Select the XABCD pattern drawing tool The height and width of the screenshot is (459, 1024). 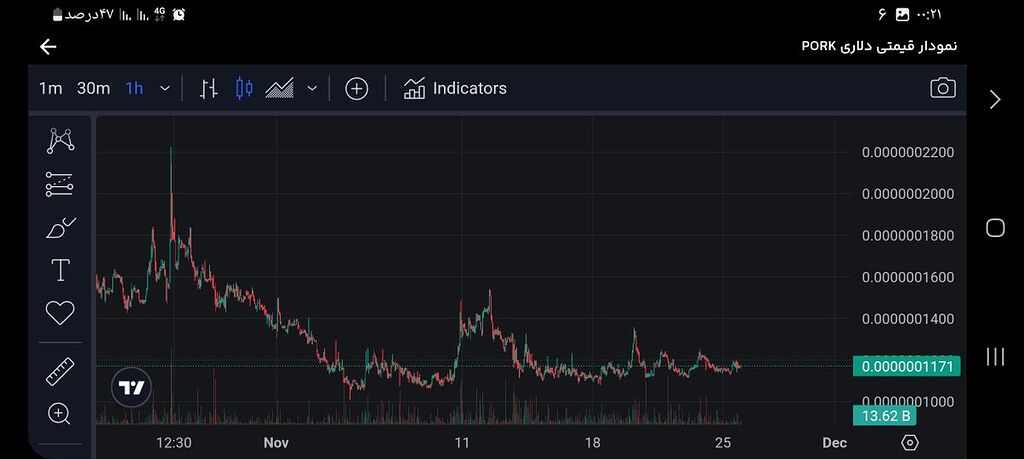(x=60, y=140)
